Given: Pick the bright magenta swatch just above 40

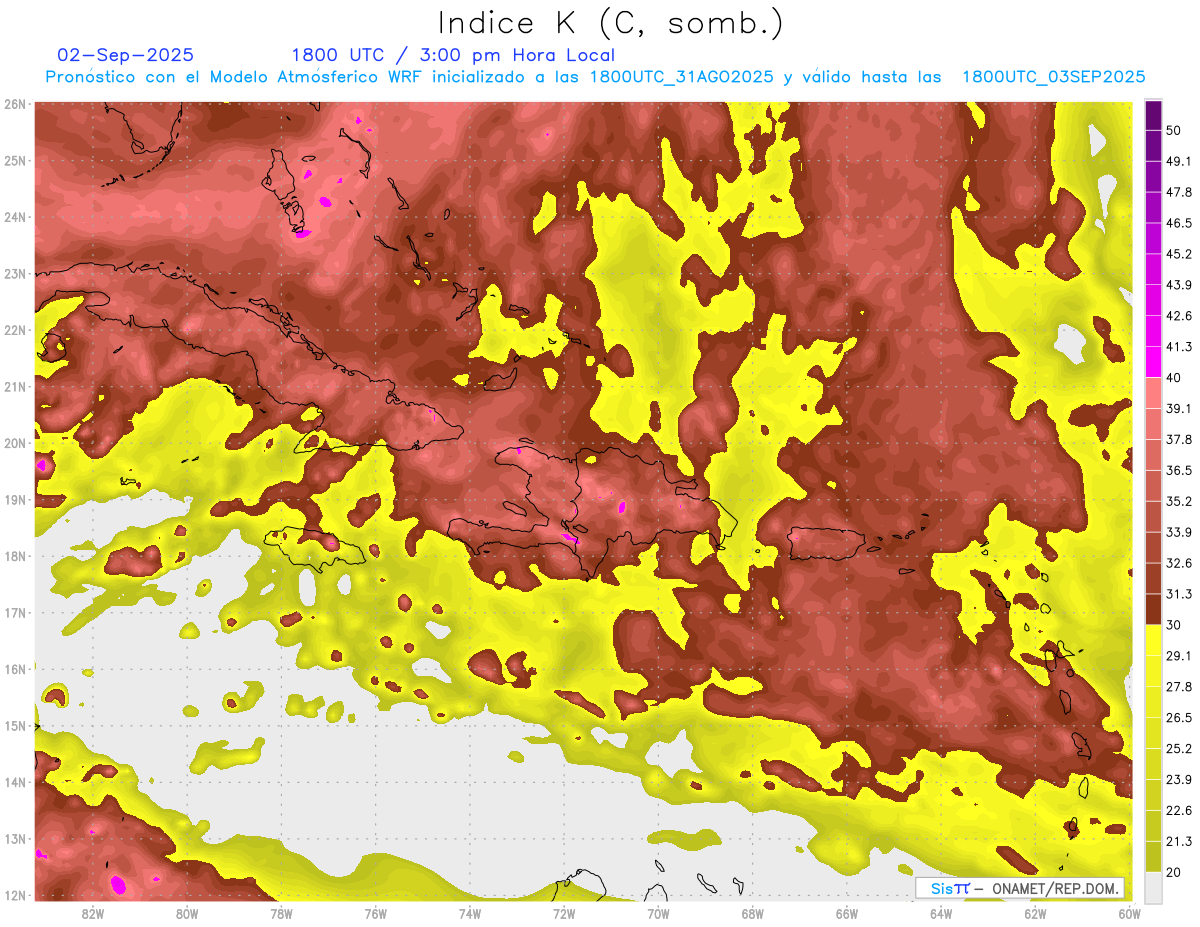Looking at the screenshot, I should (x=1153, y=362).
